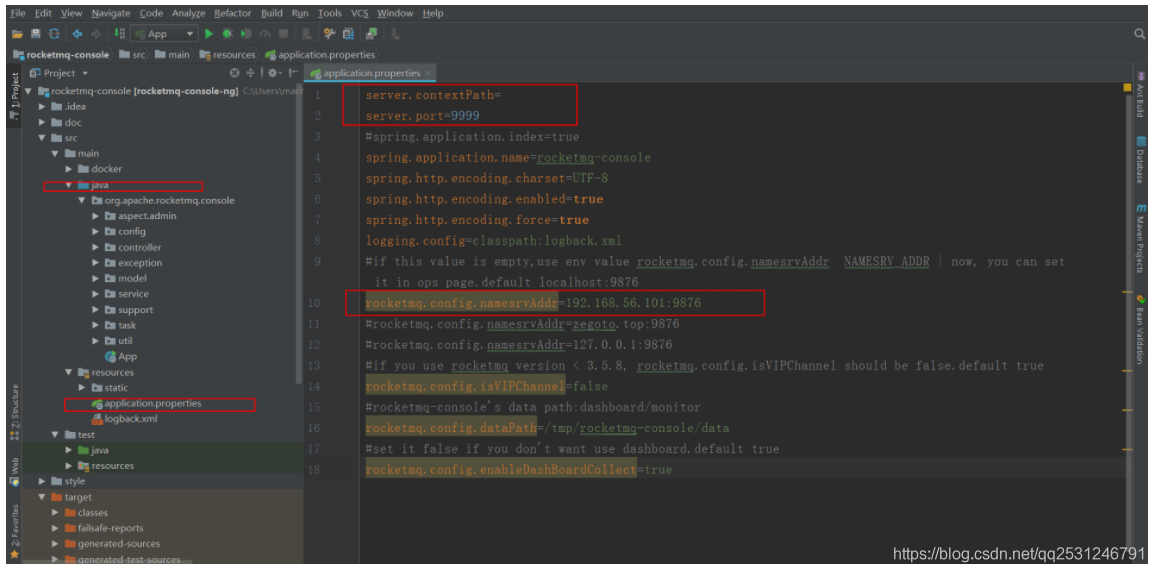Image resolution: width=1154 pixels, height=573 pixels.
Task: Click the Stop square toolbar icon
Action: click(283, 34)
